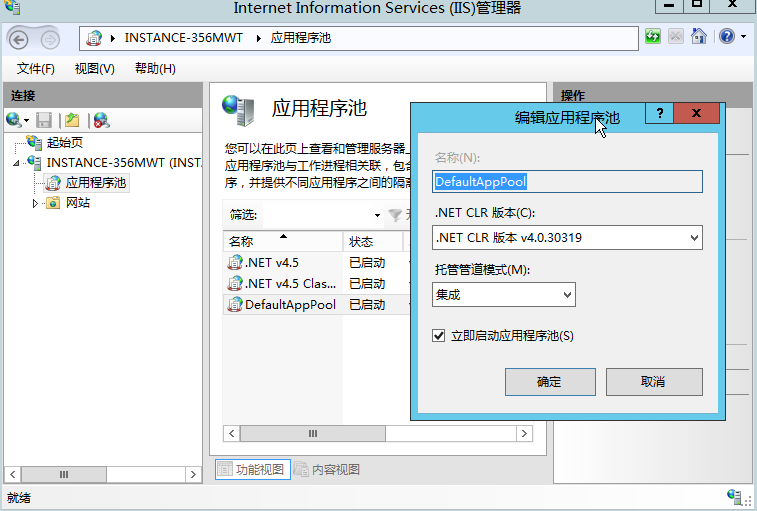Image resolution: width=757 pixels, height=511 pixels.
Task: Open the 帮助(H) menu
Action: [155, 69]
